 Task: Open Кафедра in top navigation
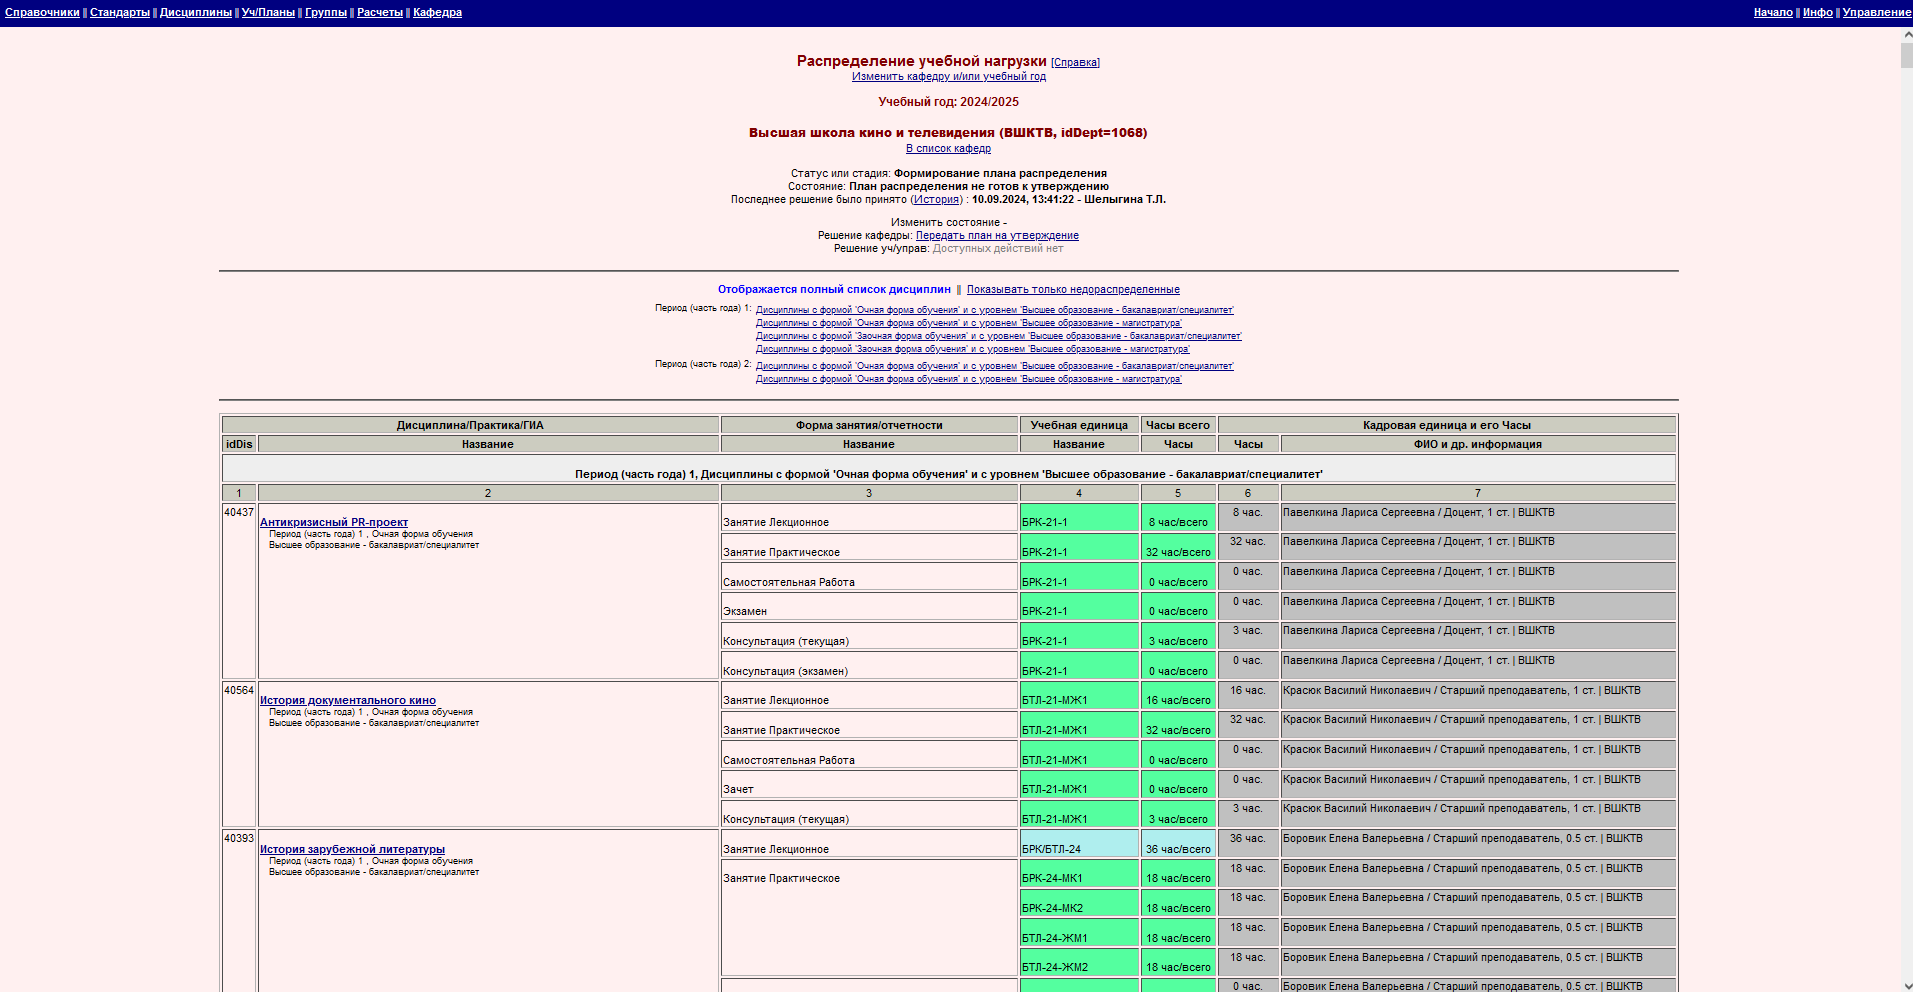pos(437,12)
